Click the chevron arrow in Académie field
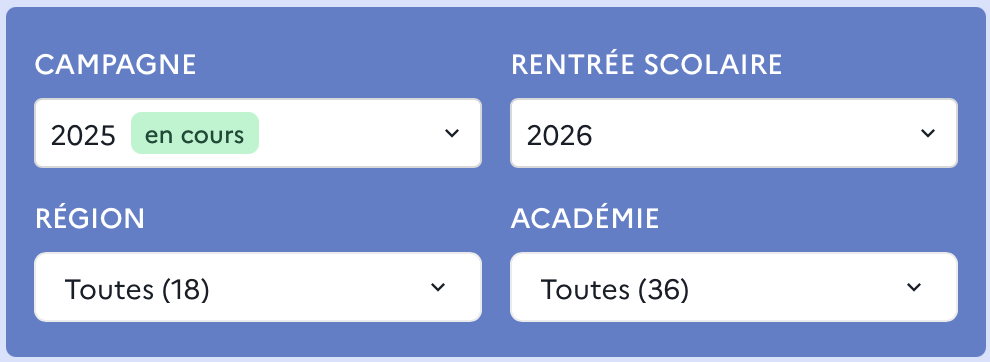 click(914, 287)
